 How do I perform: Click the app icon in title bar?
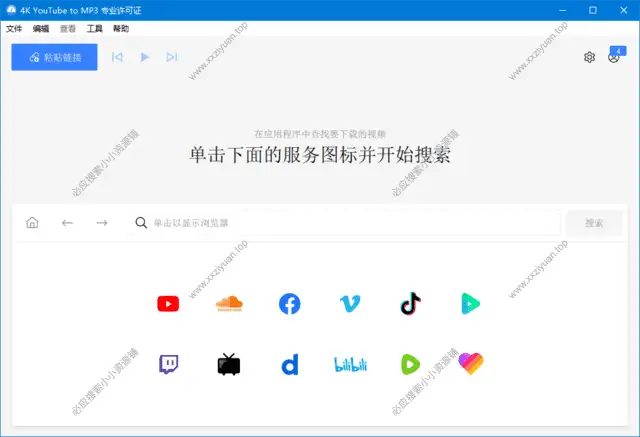(x=11, y=10)
